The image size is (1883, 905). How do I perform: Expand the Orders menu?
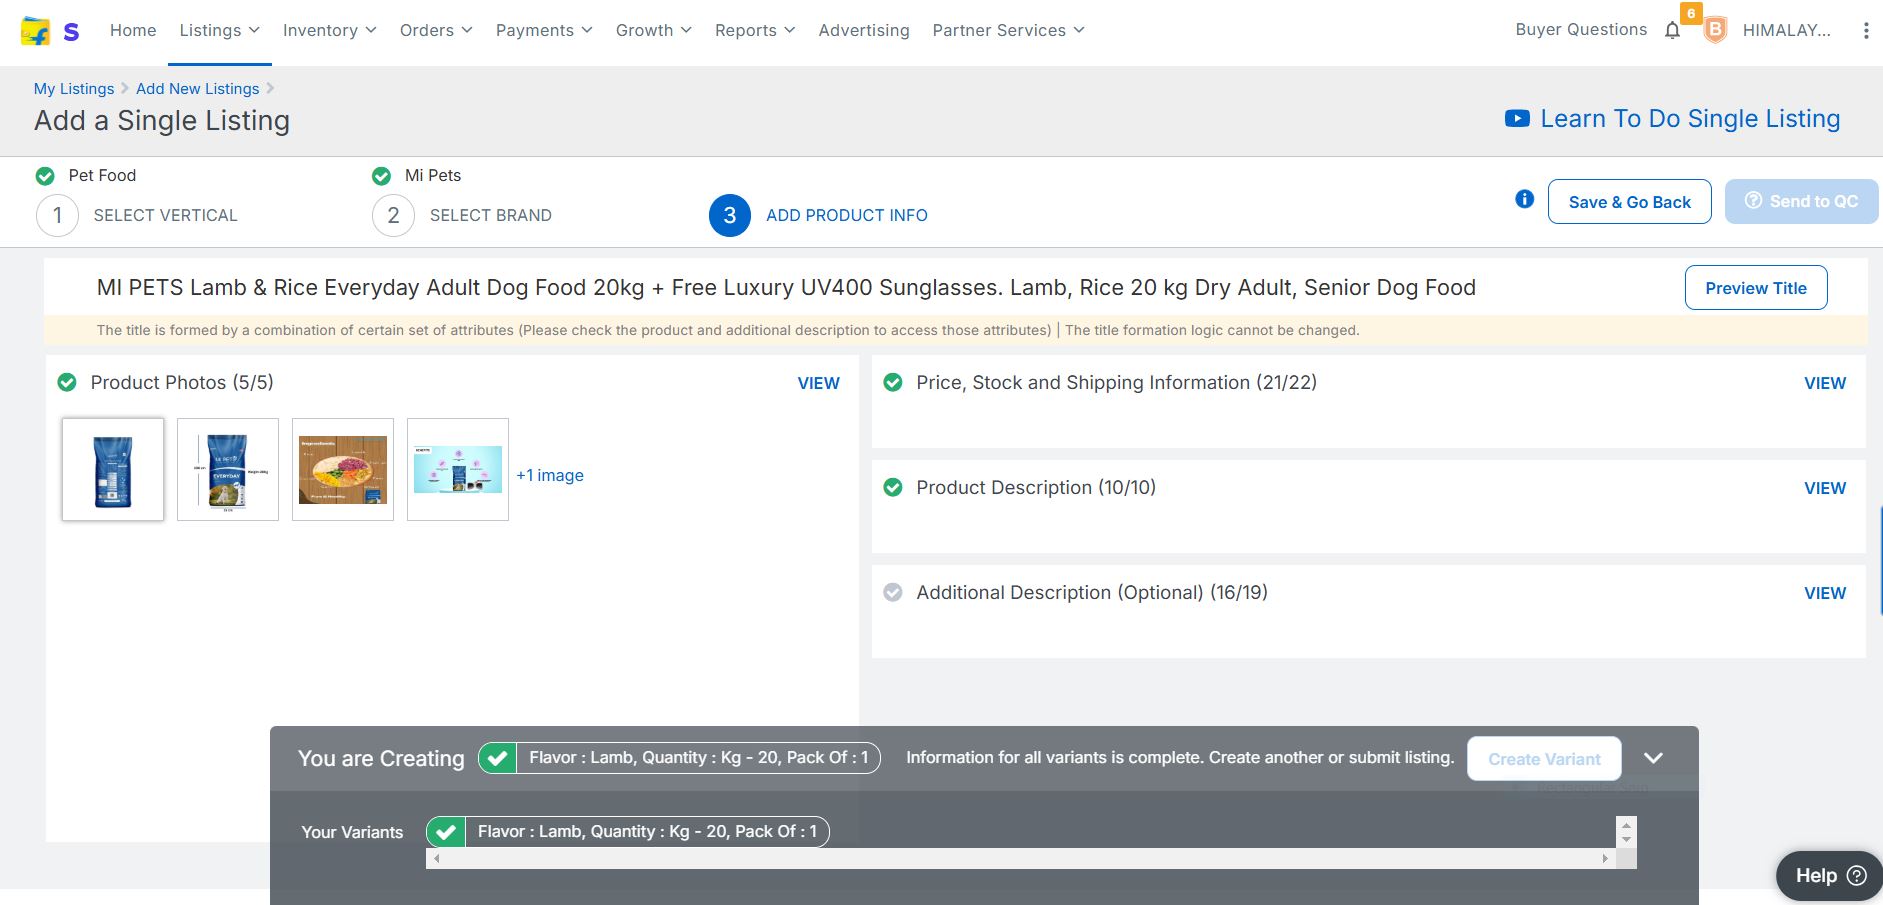click(436, 31)
